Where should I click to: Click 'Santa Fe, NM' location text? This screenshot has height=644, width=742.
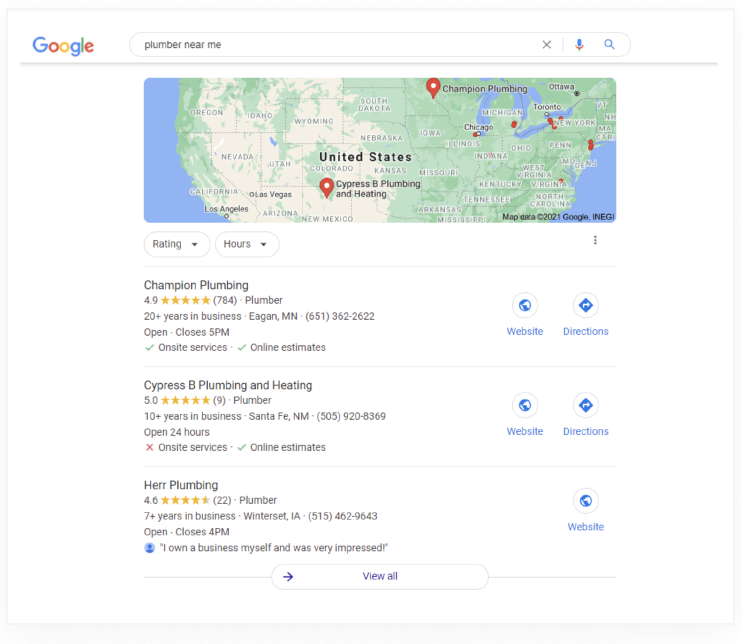[x=279, y=416]
